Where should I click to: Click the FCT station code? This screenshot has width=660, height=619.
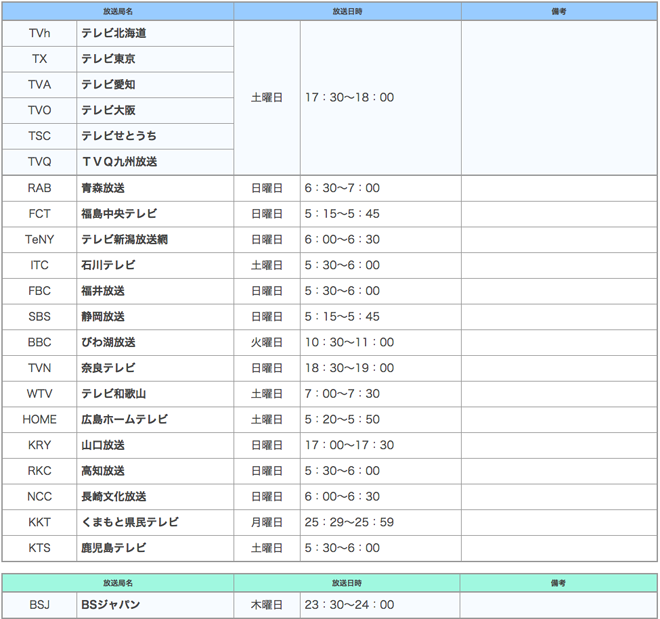[x=40, y=214]
